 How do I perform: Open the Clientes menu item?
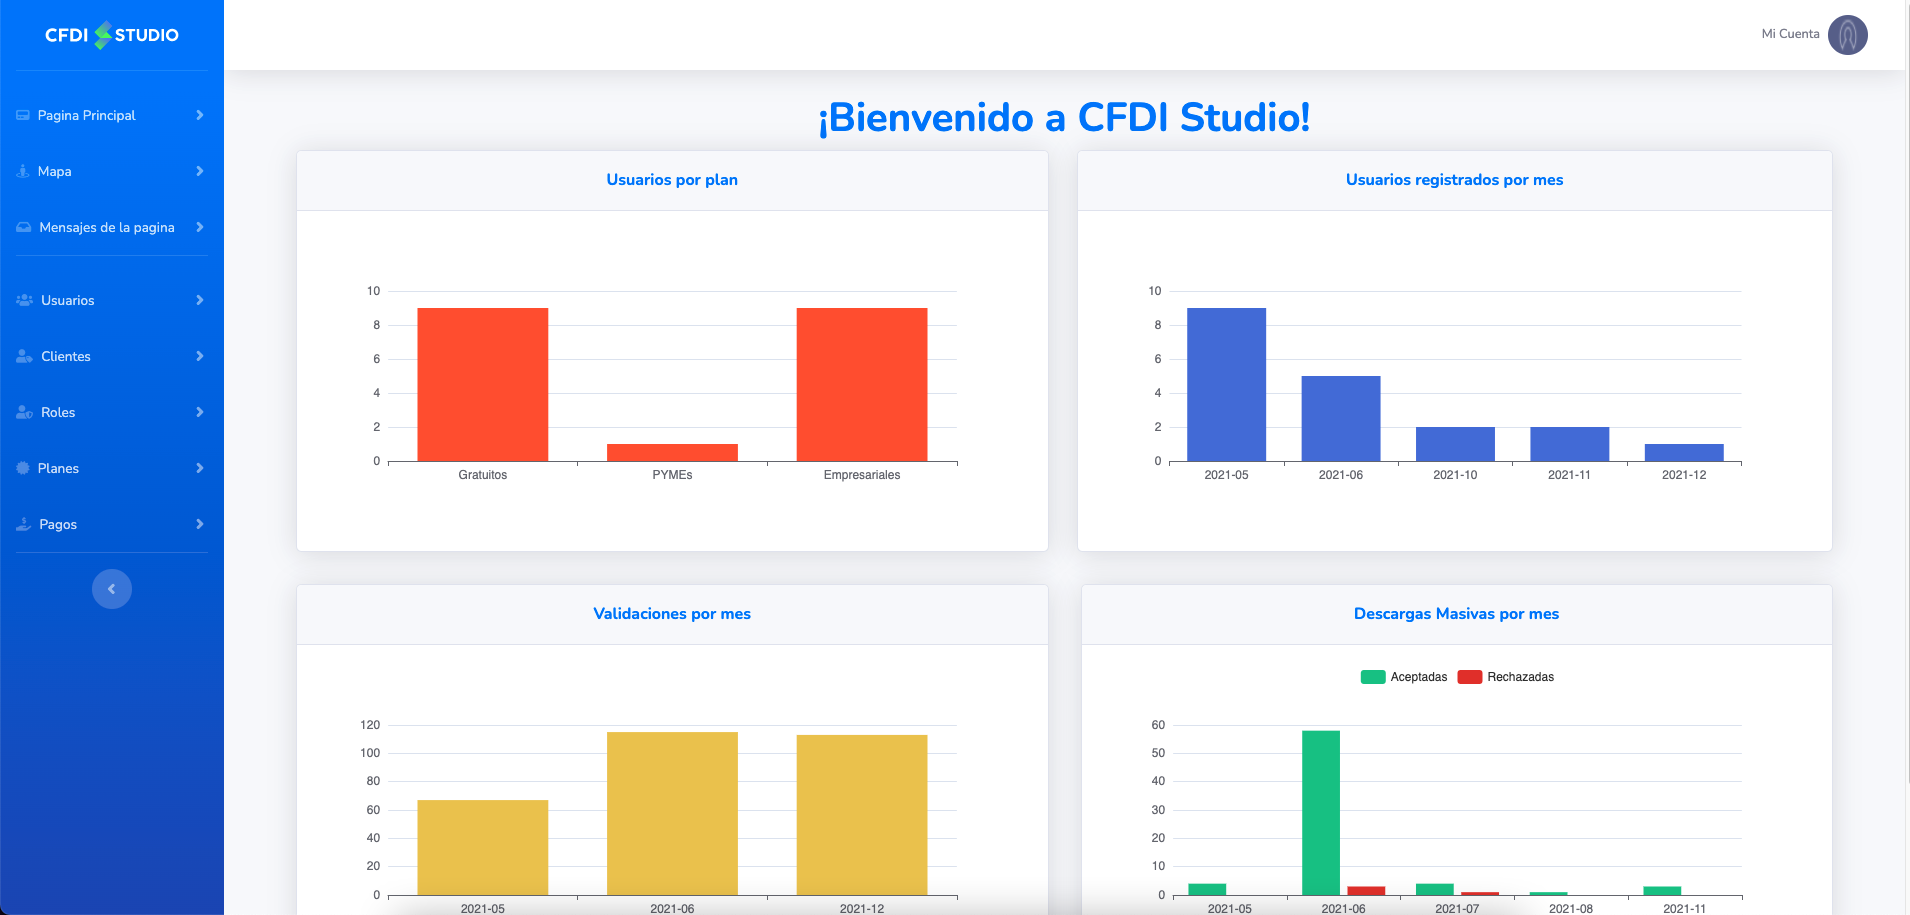(66, 357)
